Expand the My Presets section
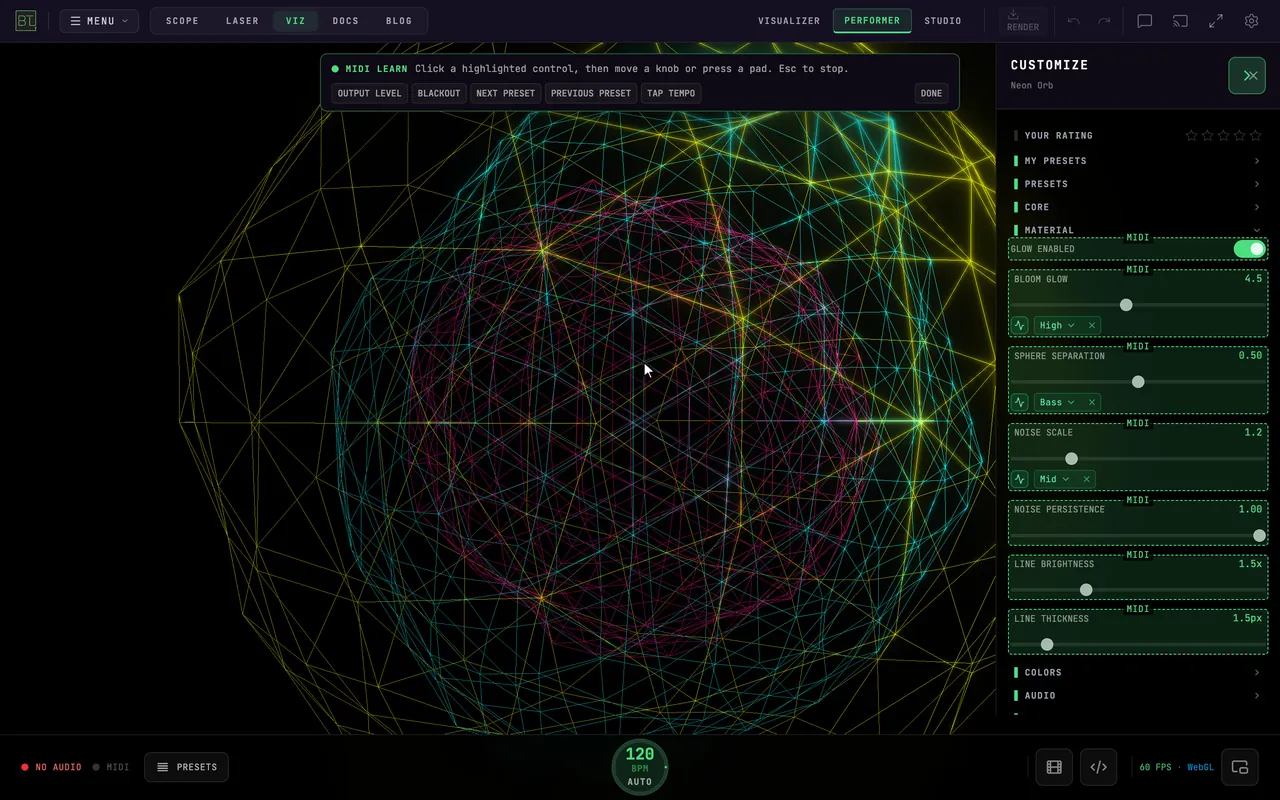The image size is (1280, 800). click(1137, 161)
